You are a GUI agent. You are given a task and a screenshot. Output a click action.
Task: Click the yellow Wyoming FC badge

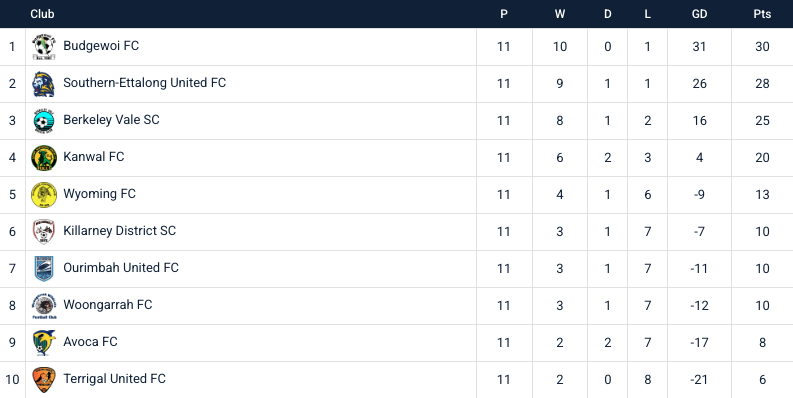[43, 194]
